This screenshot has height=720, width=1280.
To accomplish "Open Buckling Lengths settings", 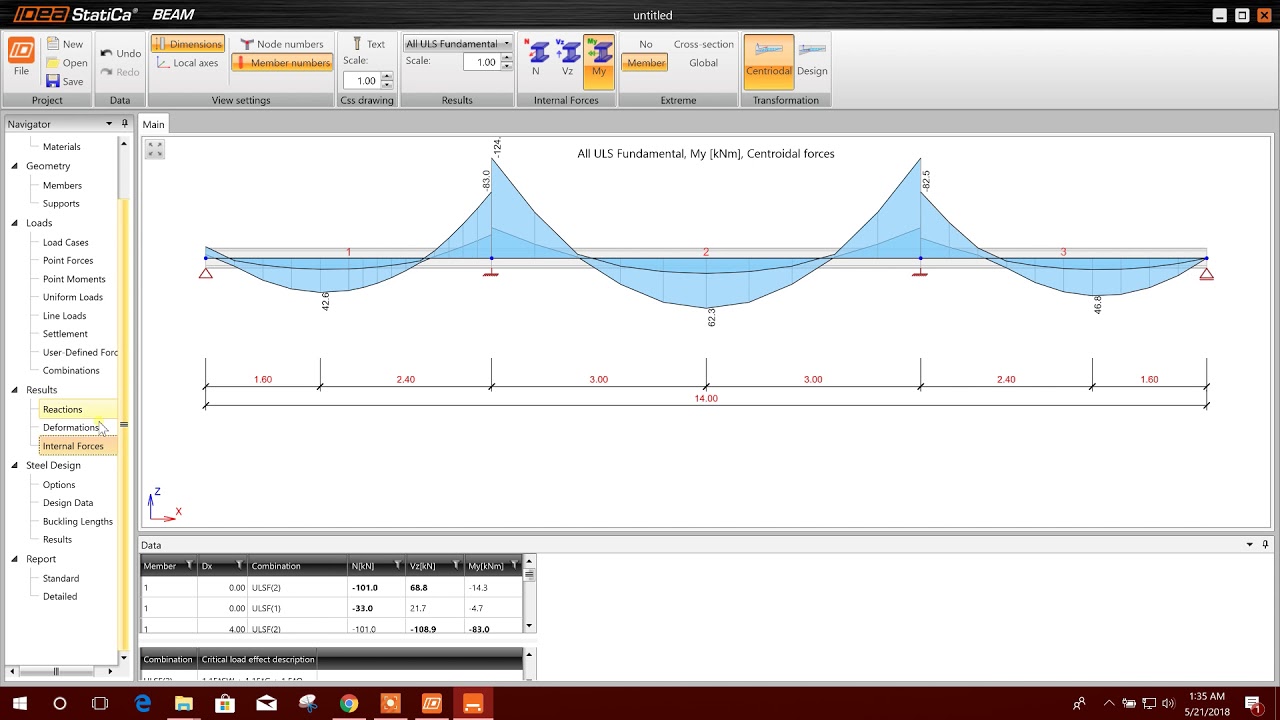I will pyautogui.click(x=77, y=521).
